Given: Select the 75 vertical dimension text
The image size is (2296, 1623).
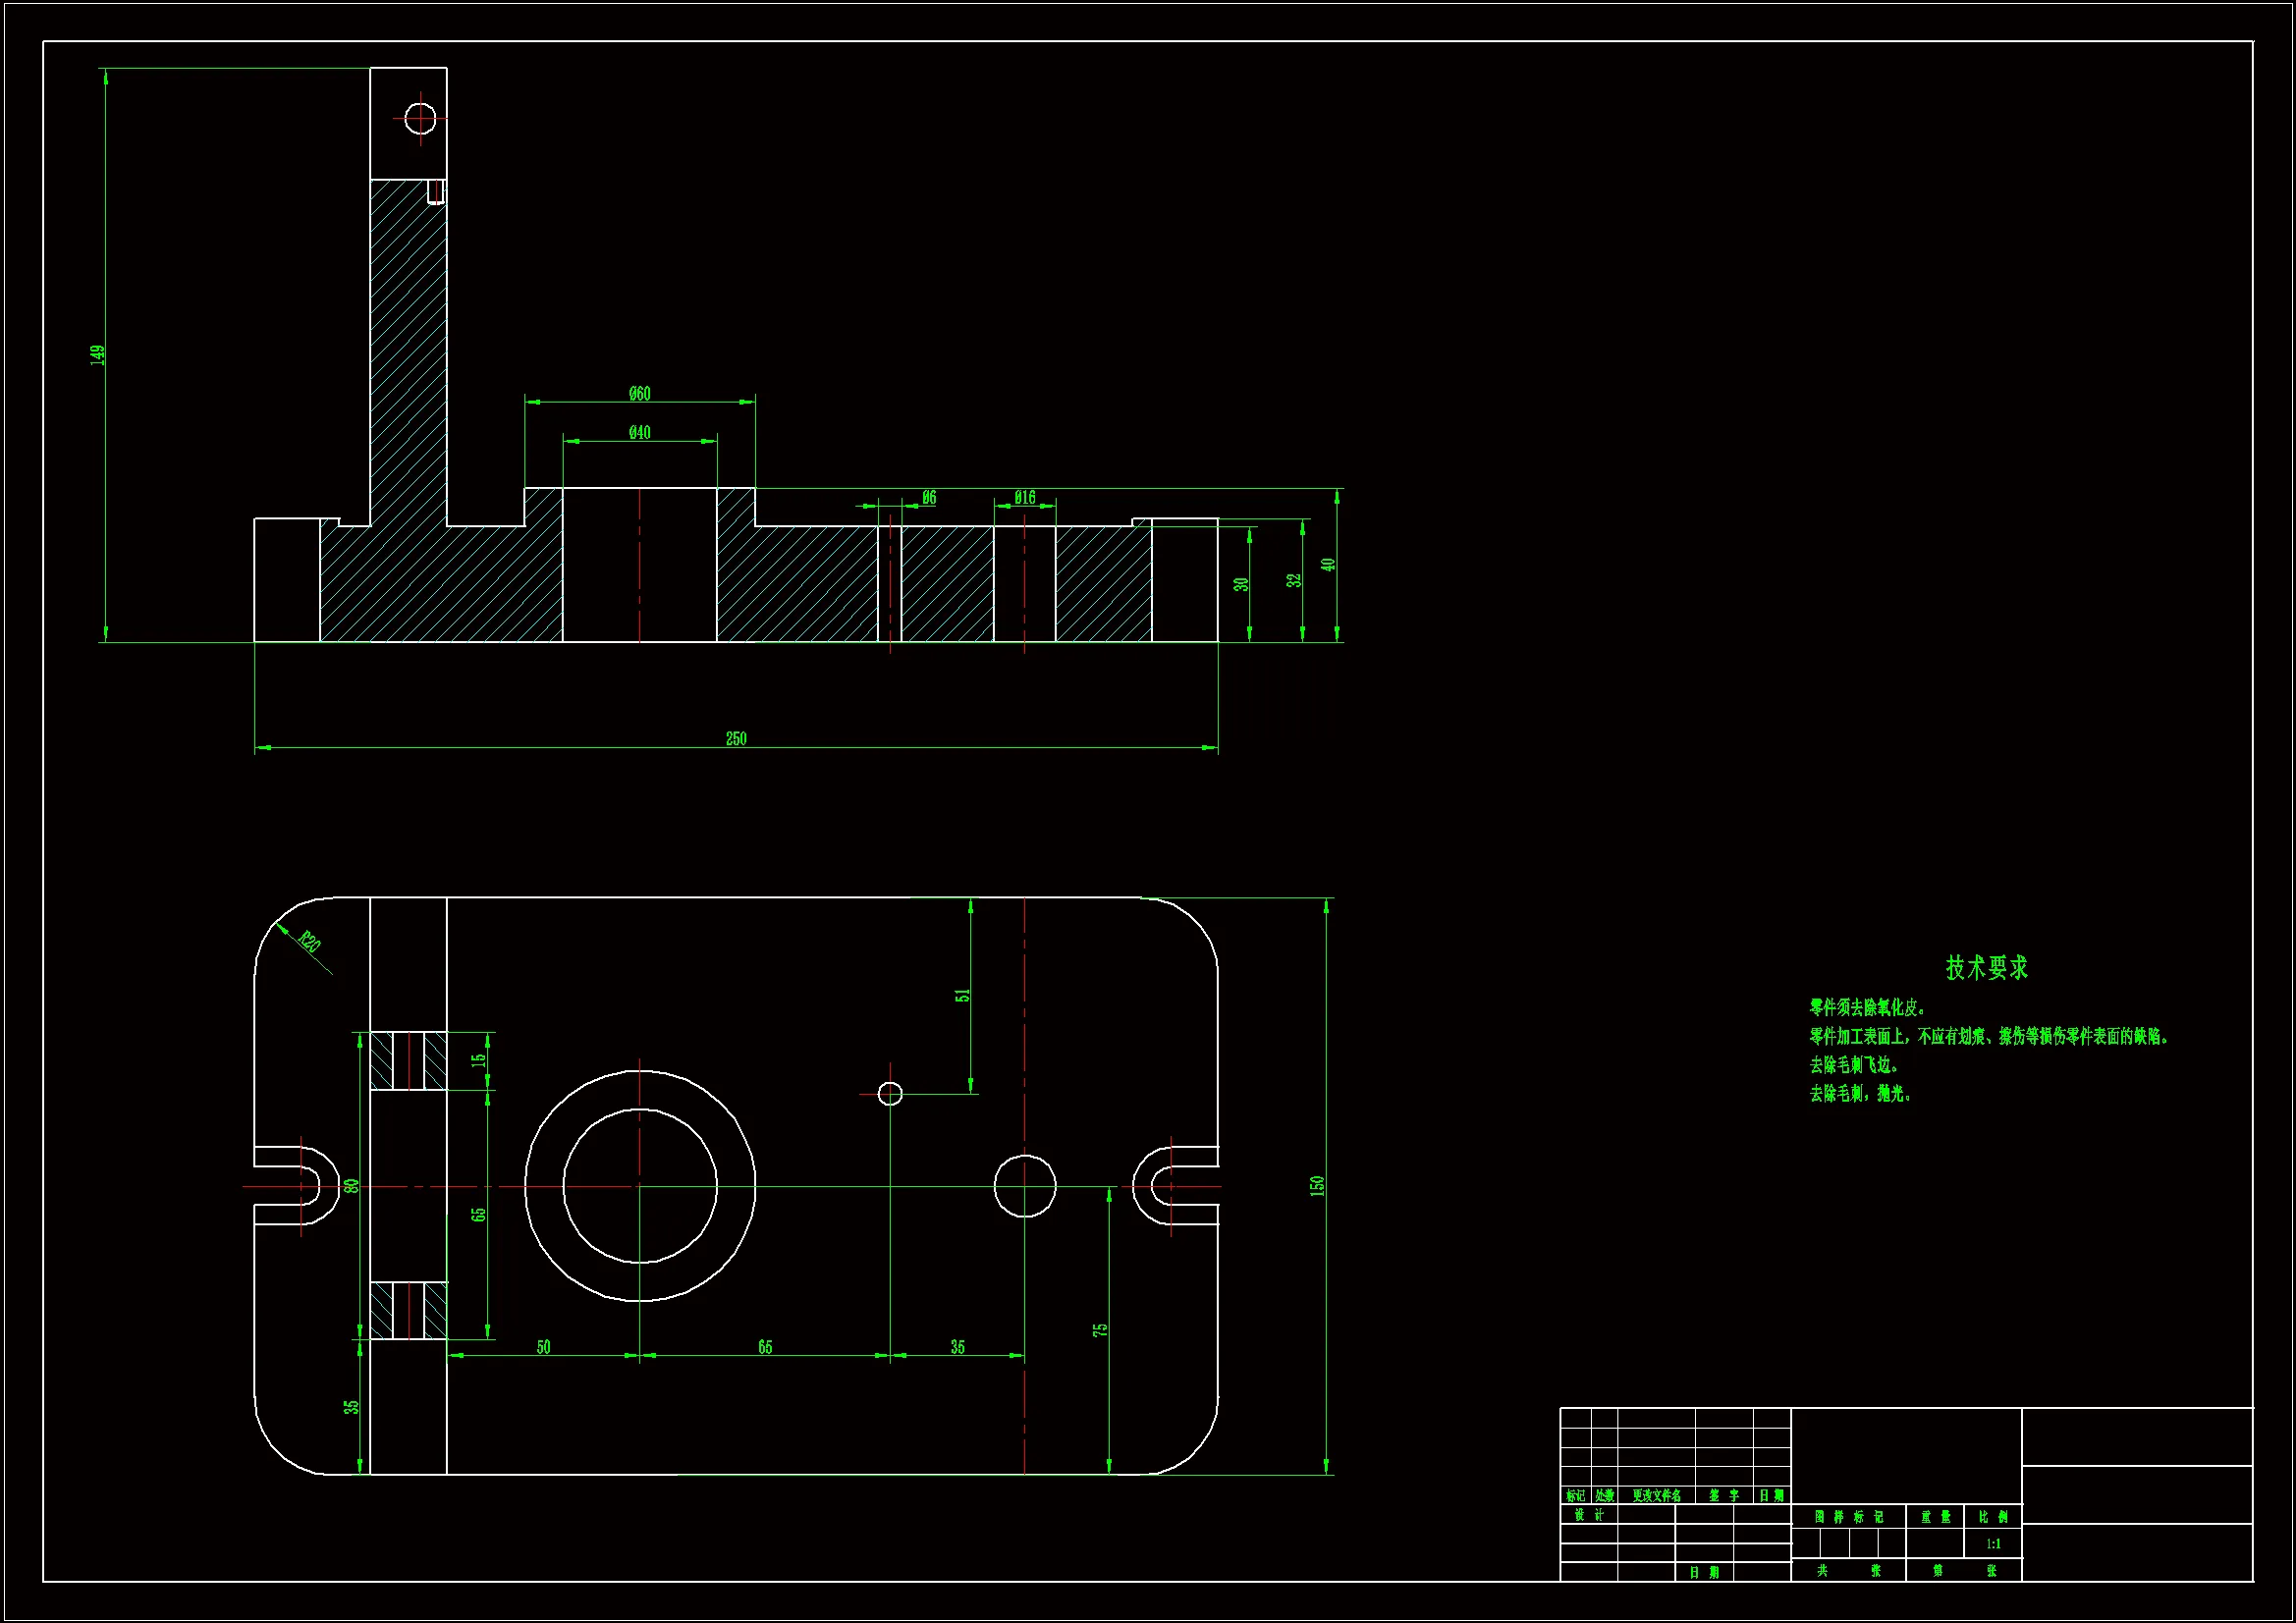Looking at the screenshot, I should tap(1100, 1331).
